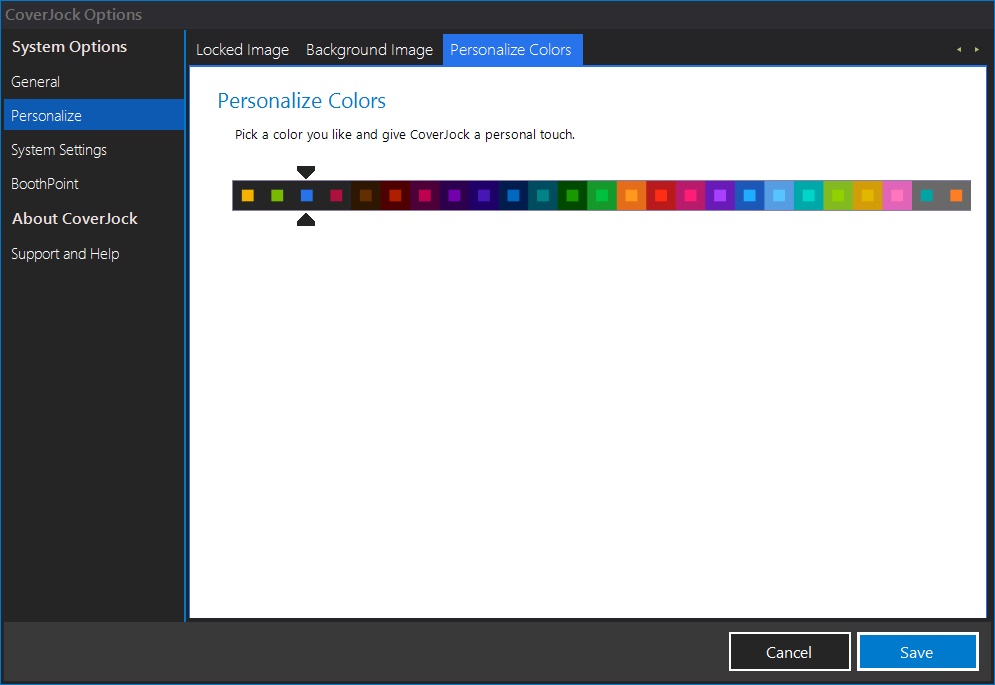Screen dimensions: 995x685
Task: Open Personalize in the sidebar
Action: (94, 116)
